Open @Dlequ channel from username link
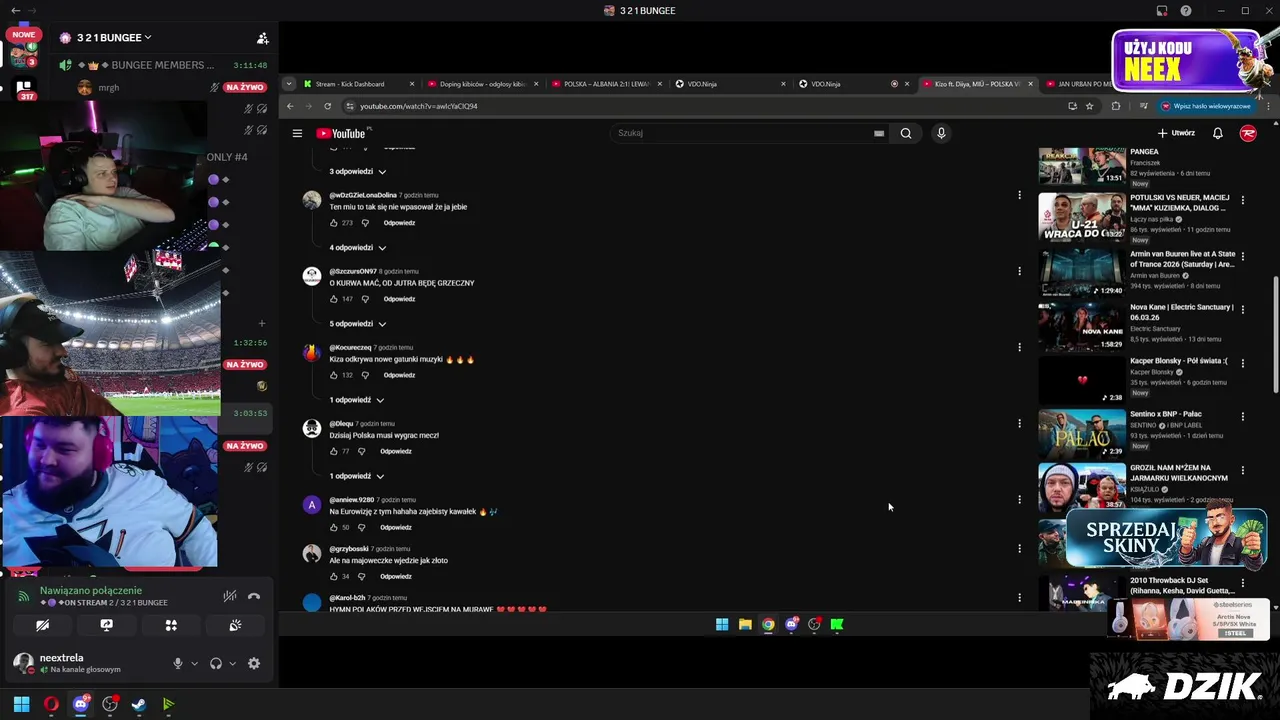The image size is (1280, 720). [x=341, y=423]
